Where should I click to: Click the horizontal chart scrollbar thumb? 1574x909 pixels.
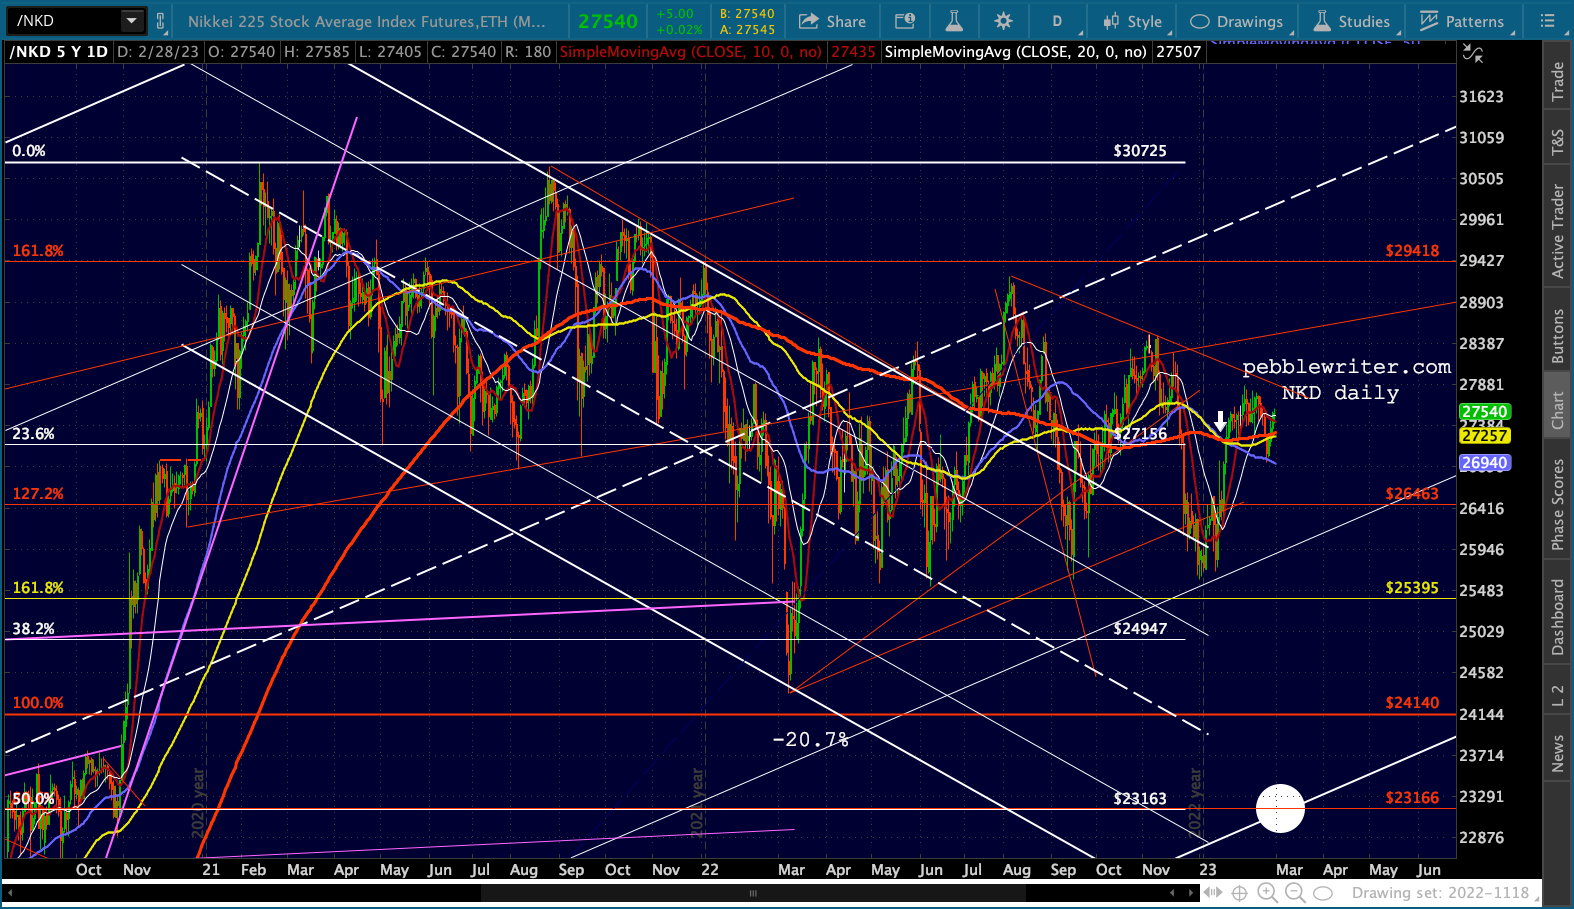click(x=752, y=893)
